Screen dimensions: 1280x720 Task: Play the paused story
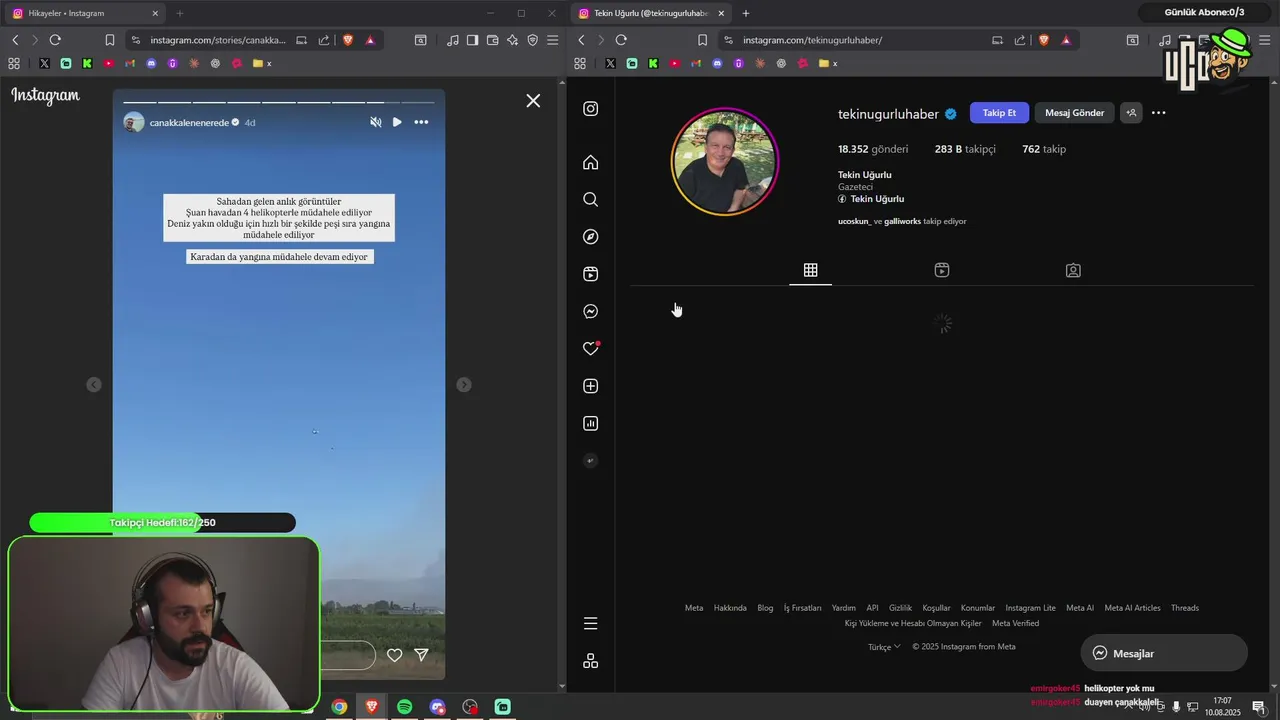tap(397, 122)
